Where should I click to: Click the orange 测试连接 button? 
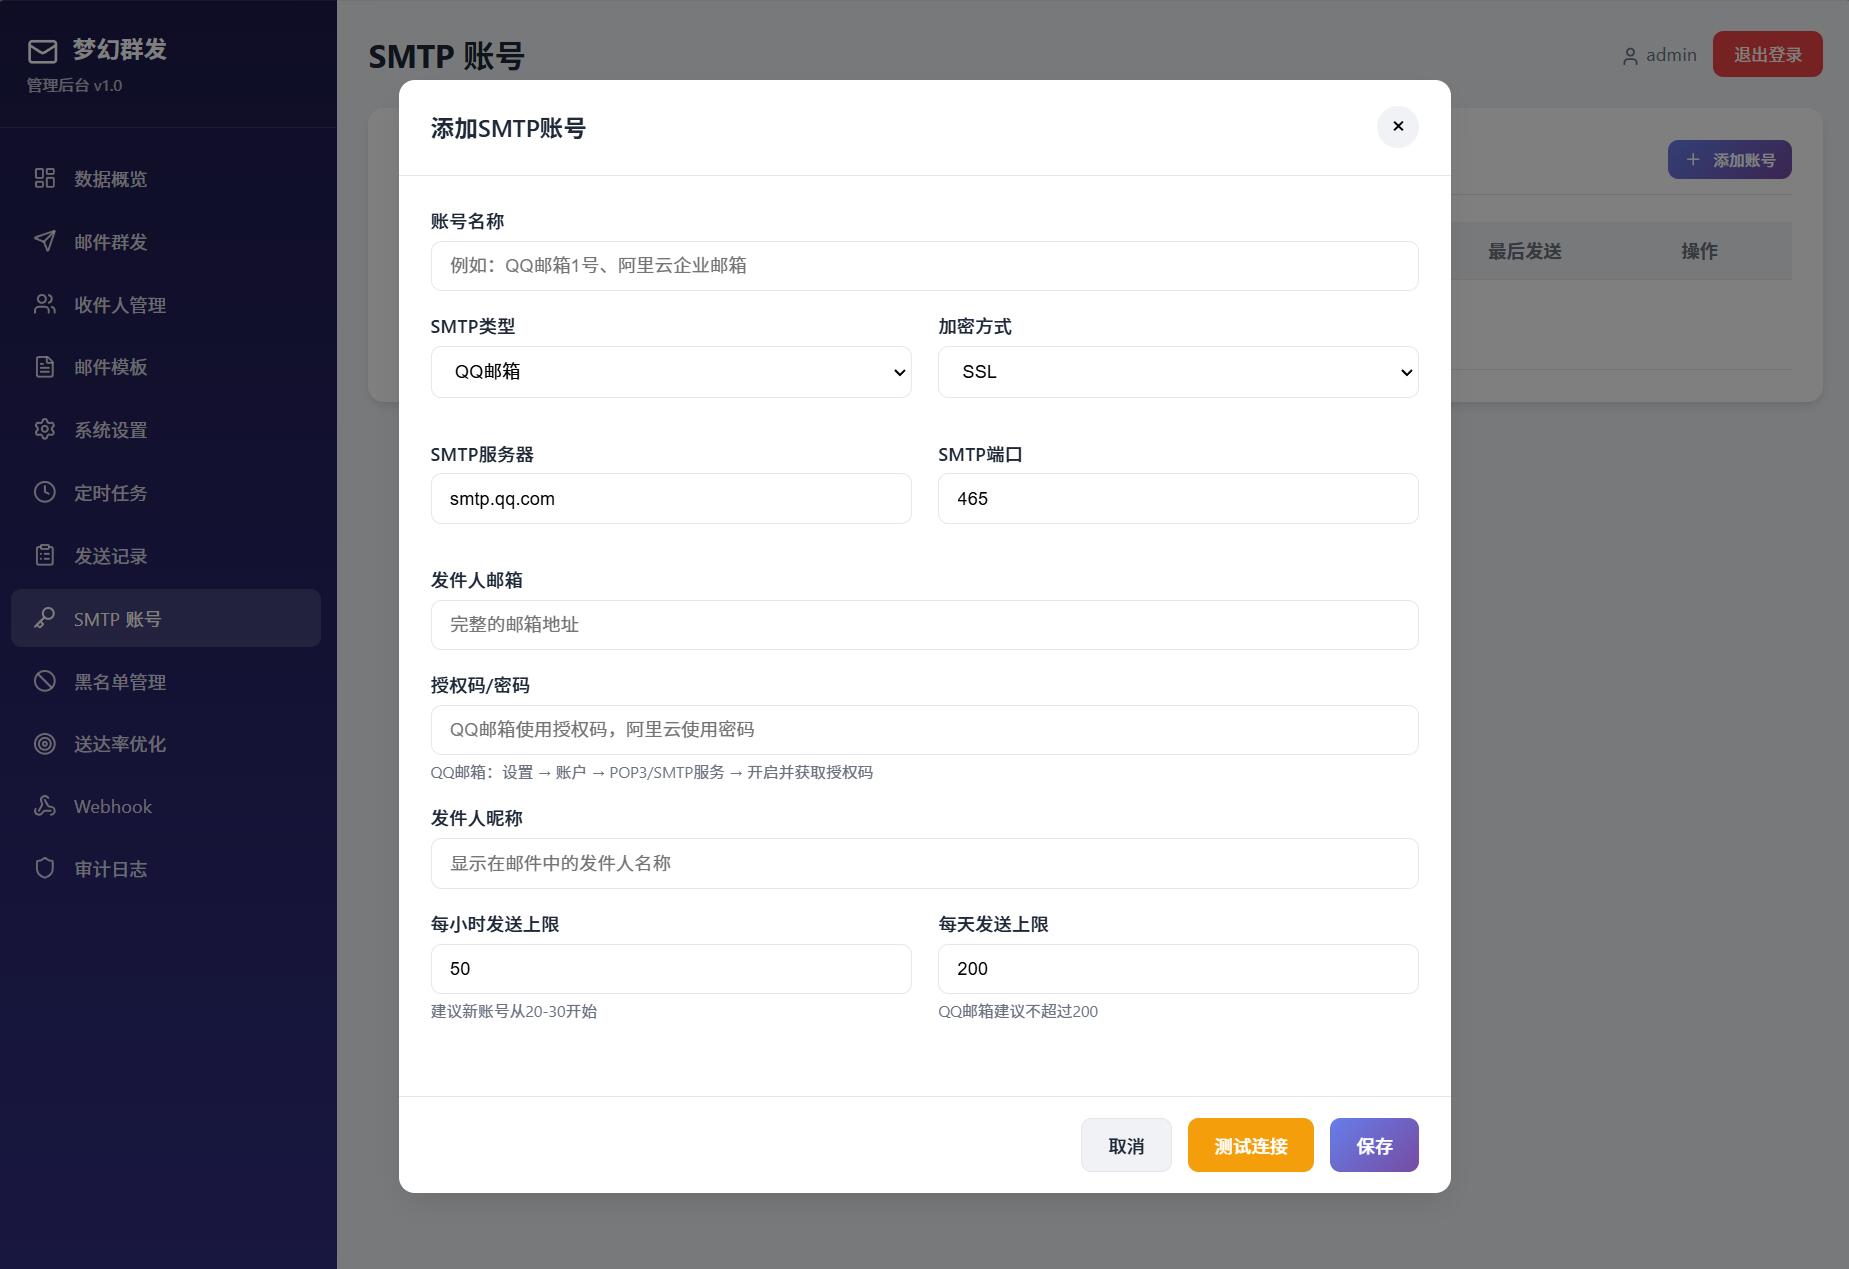tap(1251, 1145)
